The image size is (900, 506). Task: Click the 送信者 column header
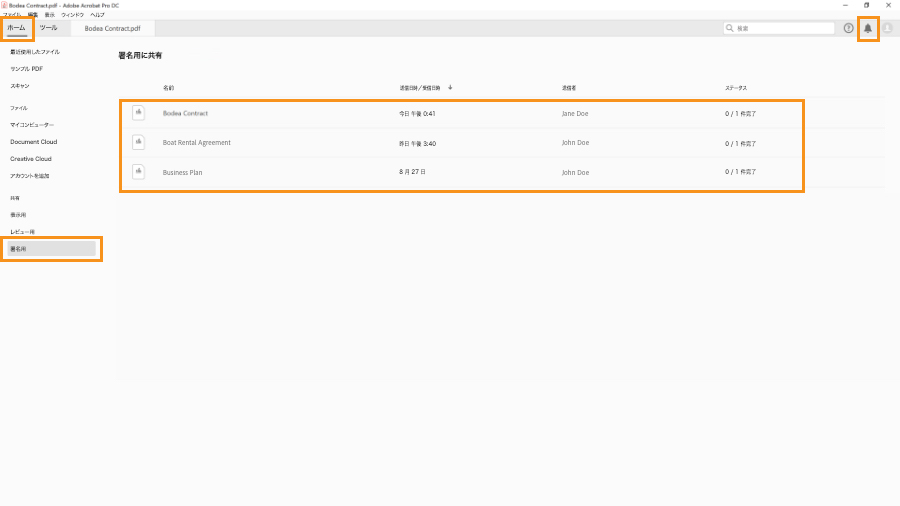pos(569,88)
